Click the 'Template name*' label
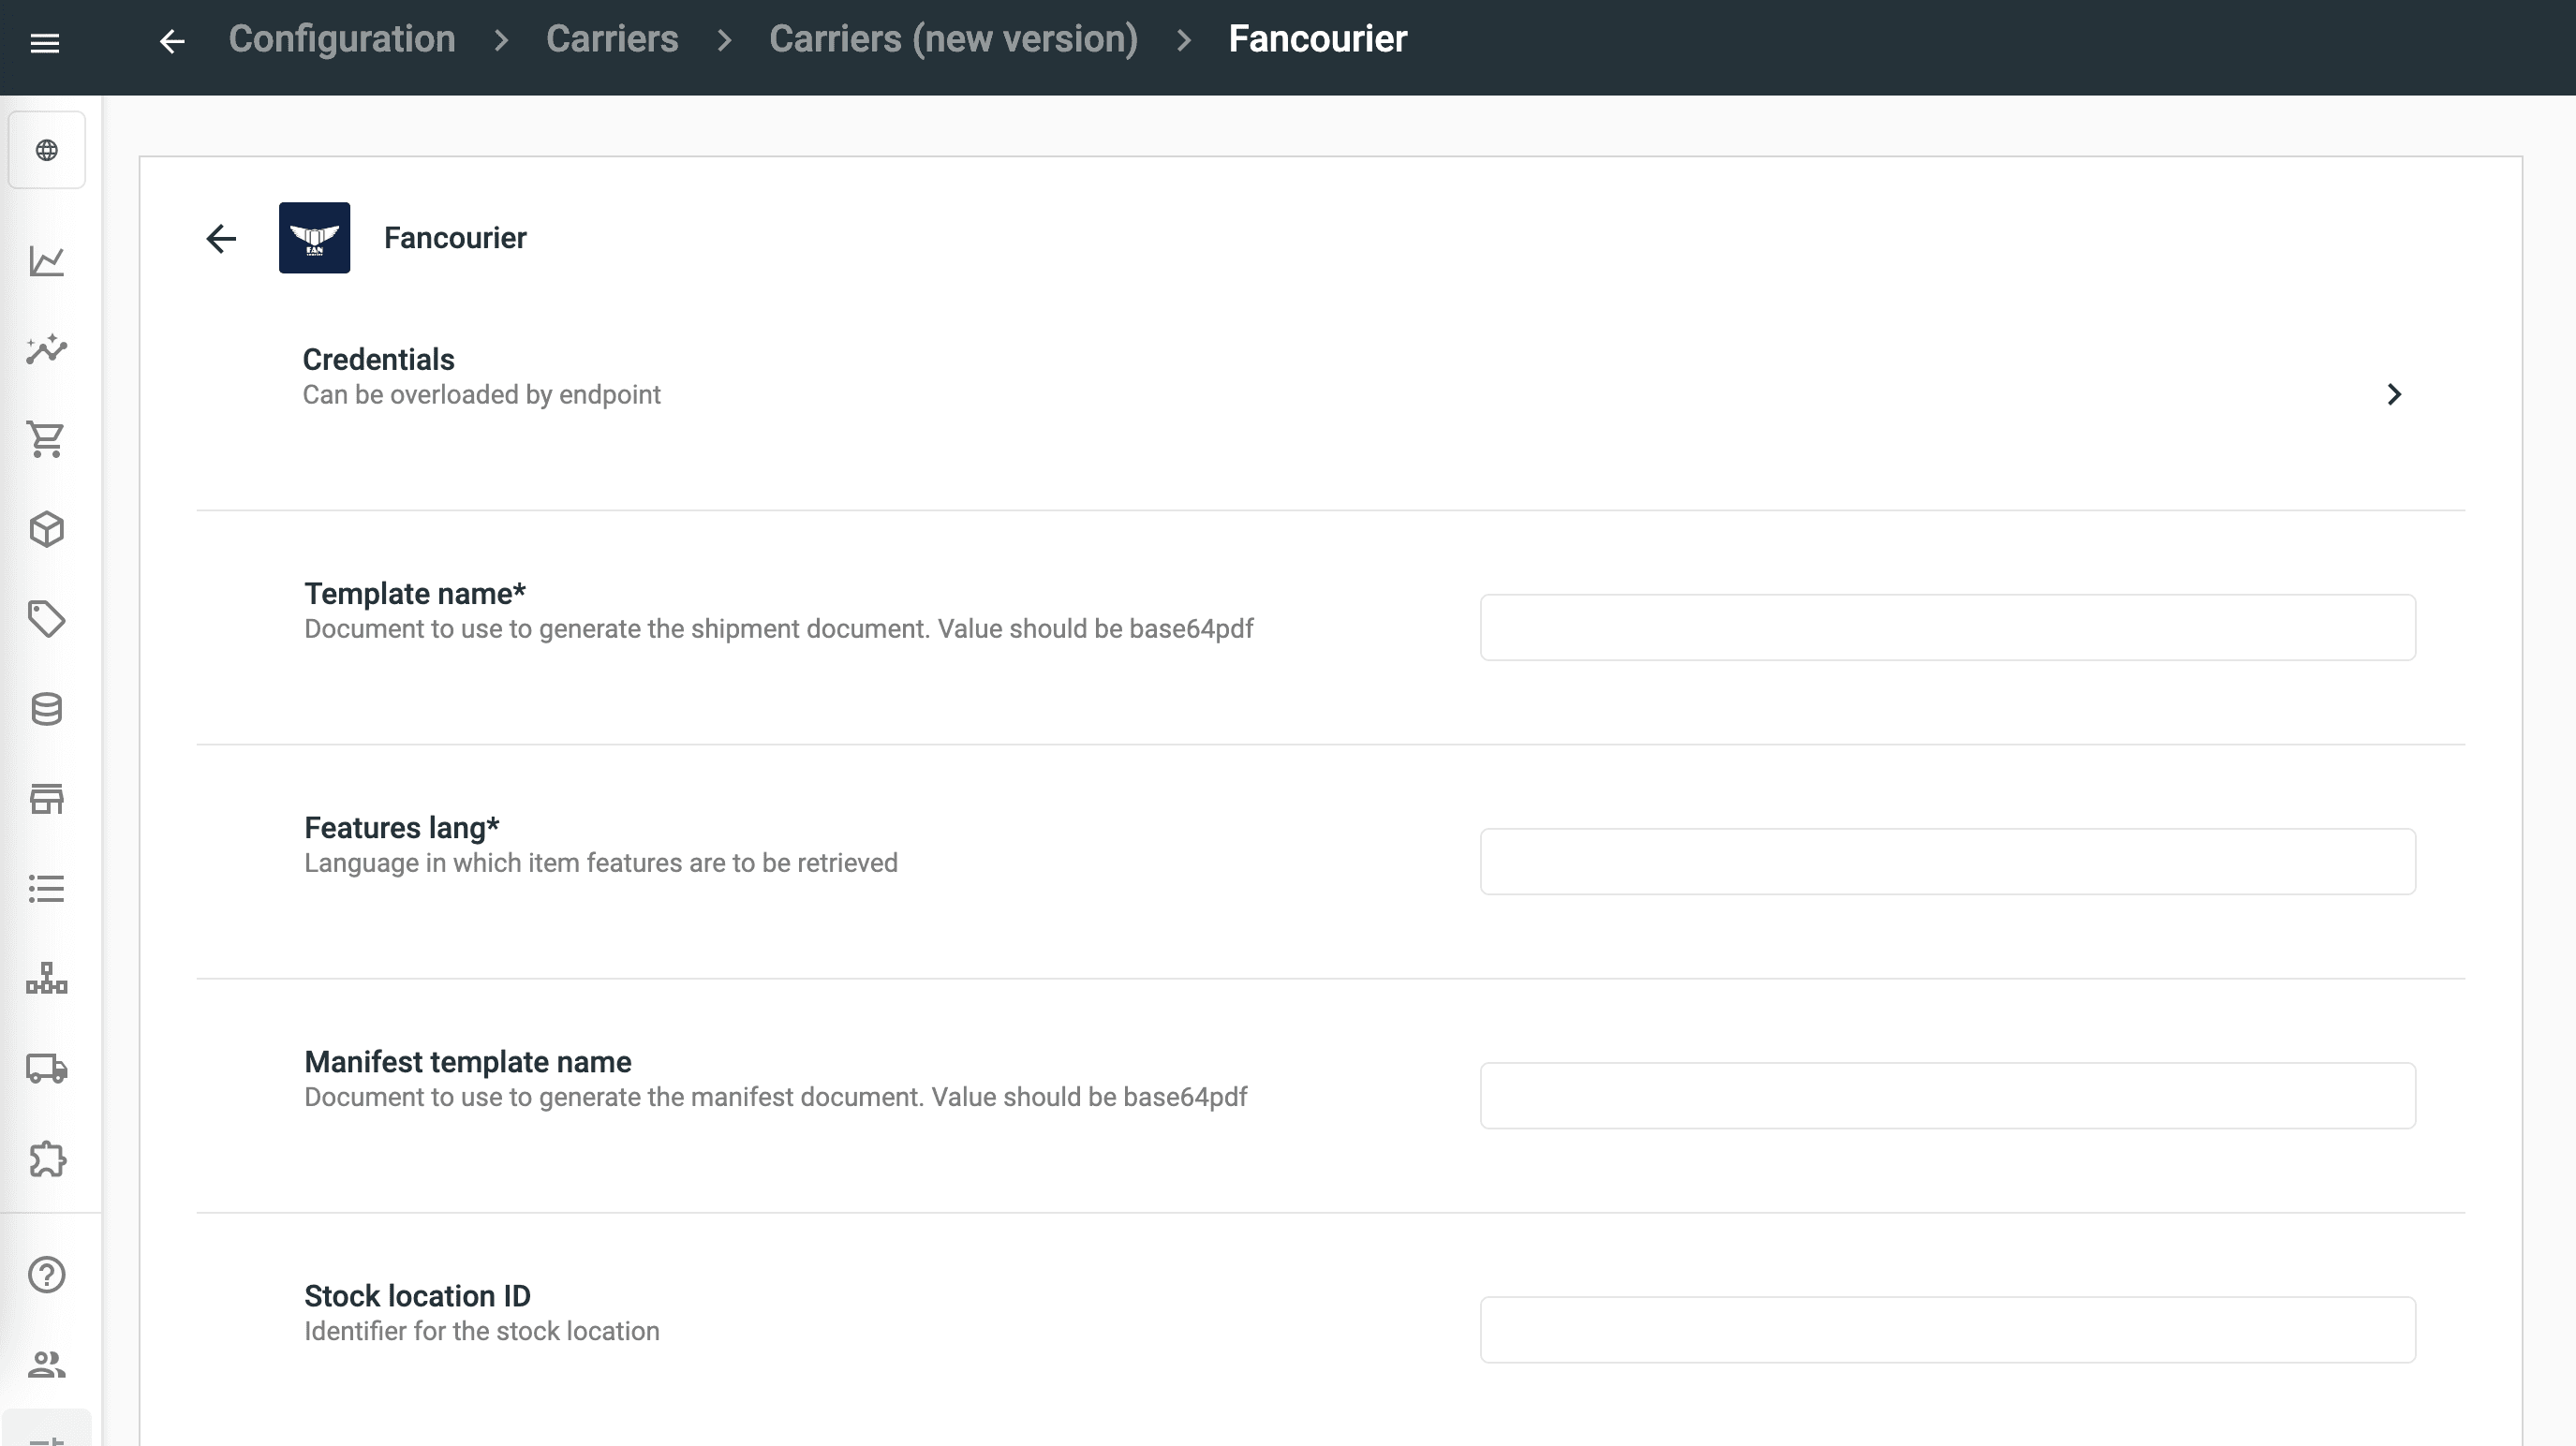Screen dimensions: 2576x1446 pos(415,593)
